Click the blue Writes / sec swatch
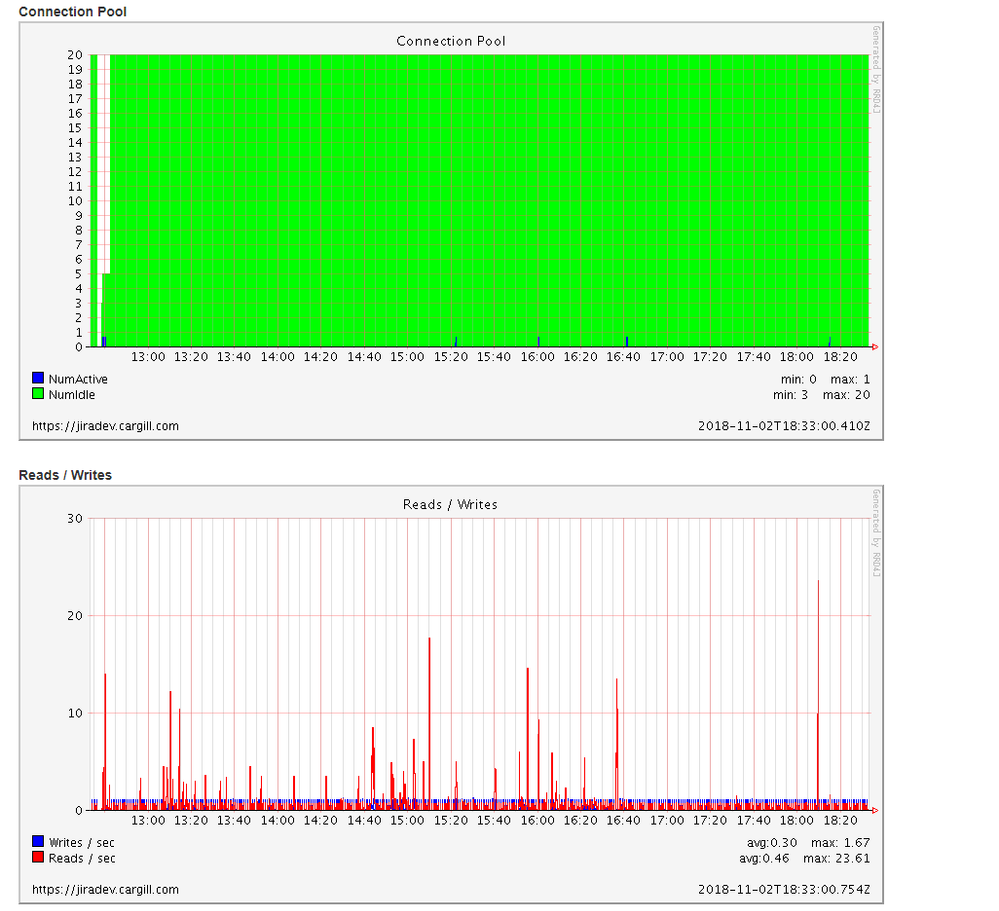The height and width of the screenshot is (911, 999). [38, 842]
